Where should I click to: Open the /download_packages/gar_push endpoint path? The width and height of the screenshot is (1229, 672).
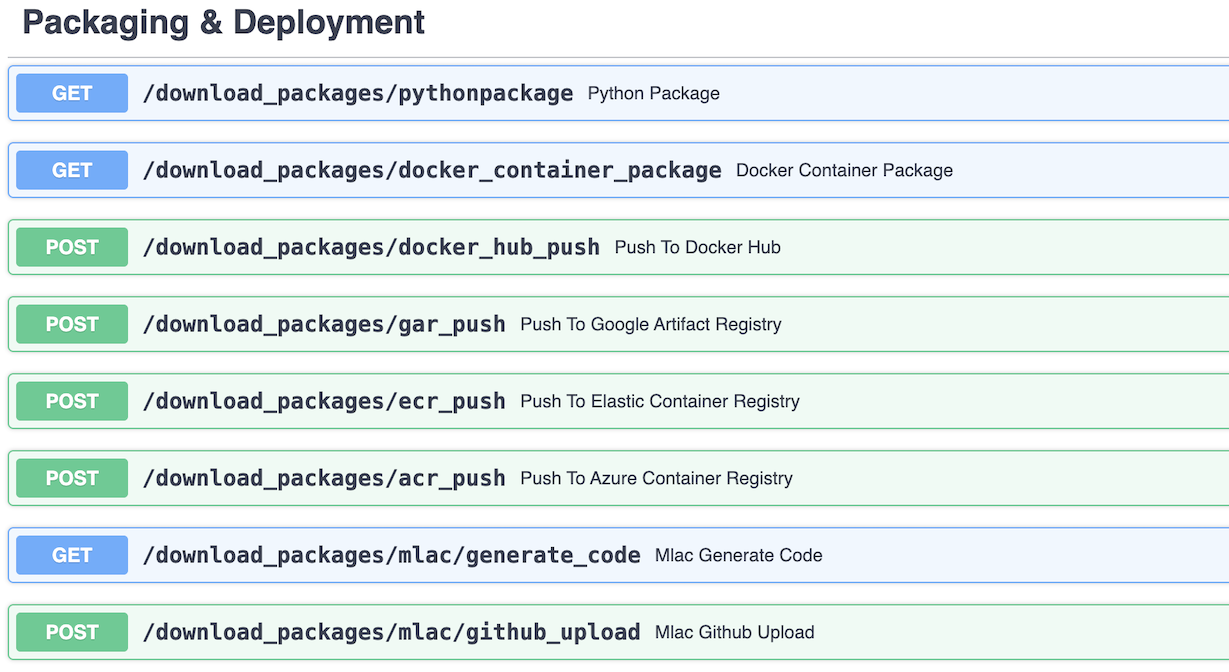click(324, 325)
